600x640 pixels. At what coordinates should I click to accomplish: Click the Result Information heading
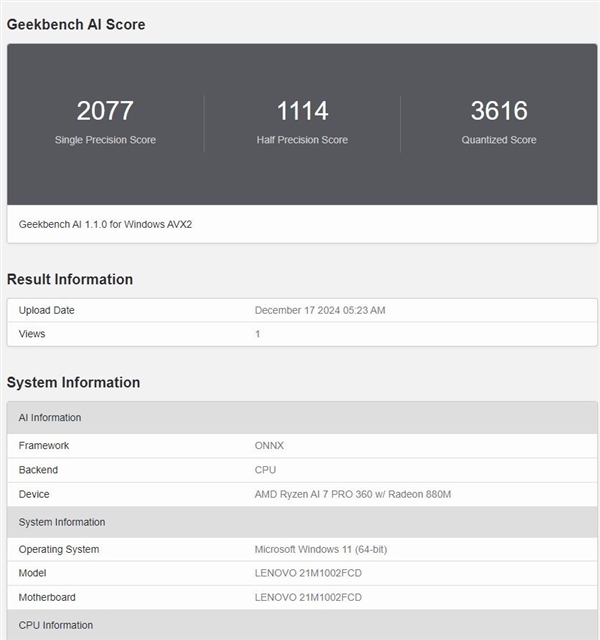(x=70, y=279)
